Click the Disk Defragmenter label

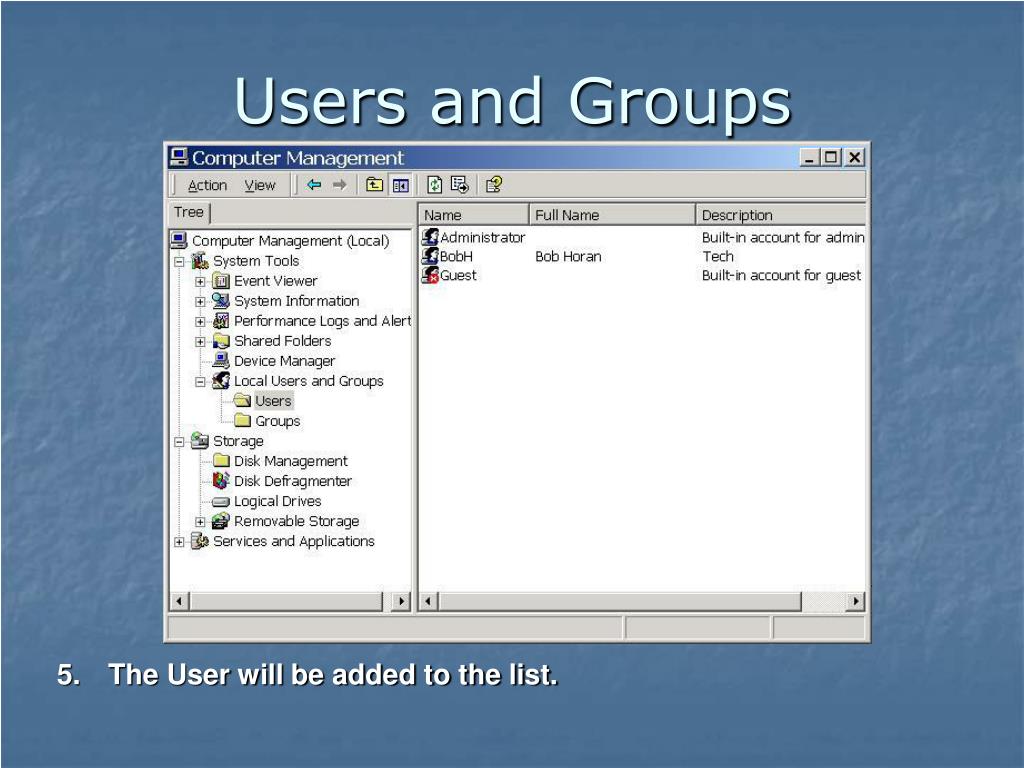[293, 481]
